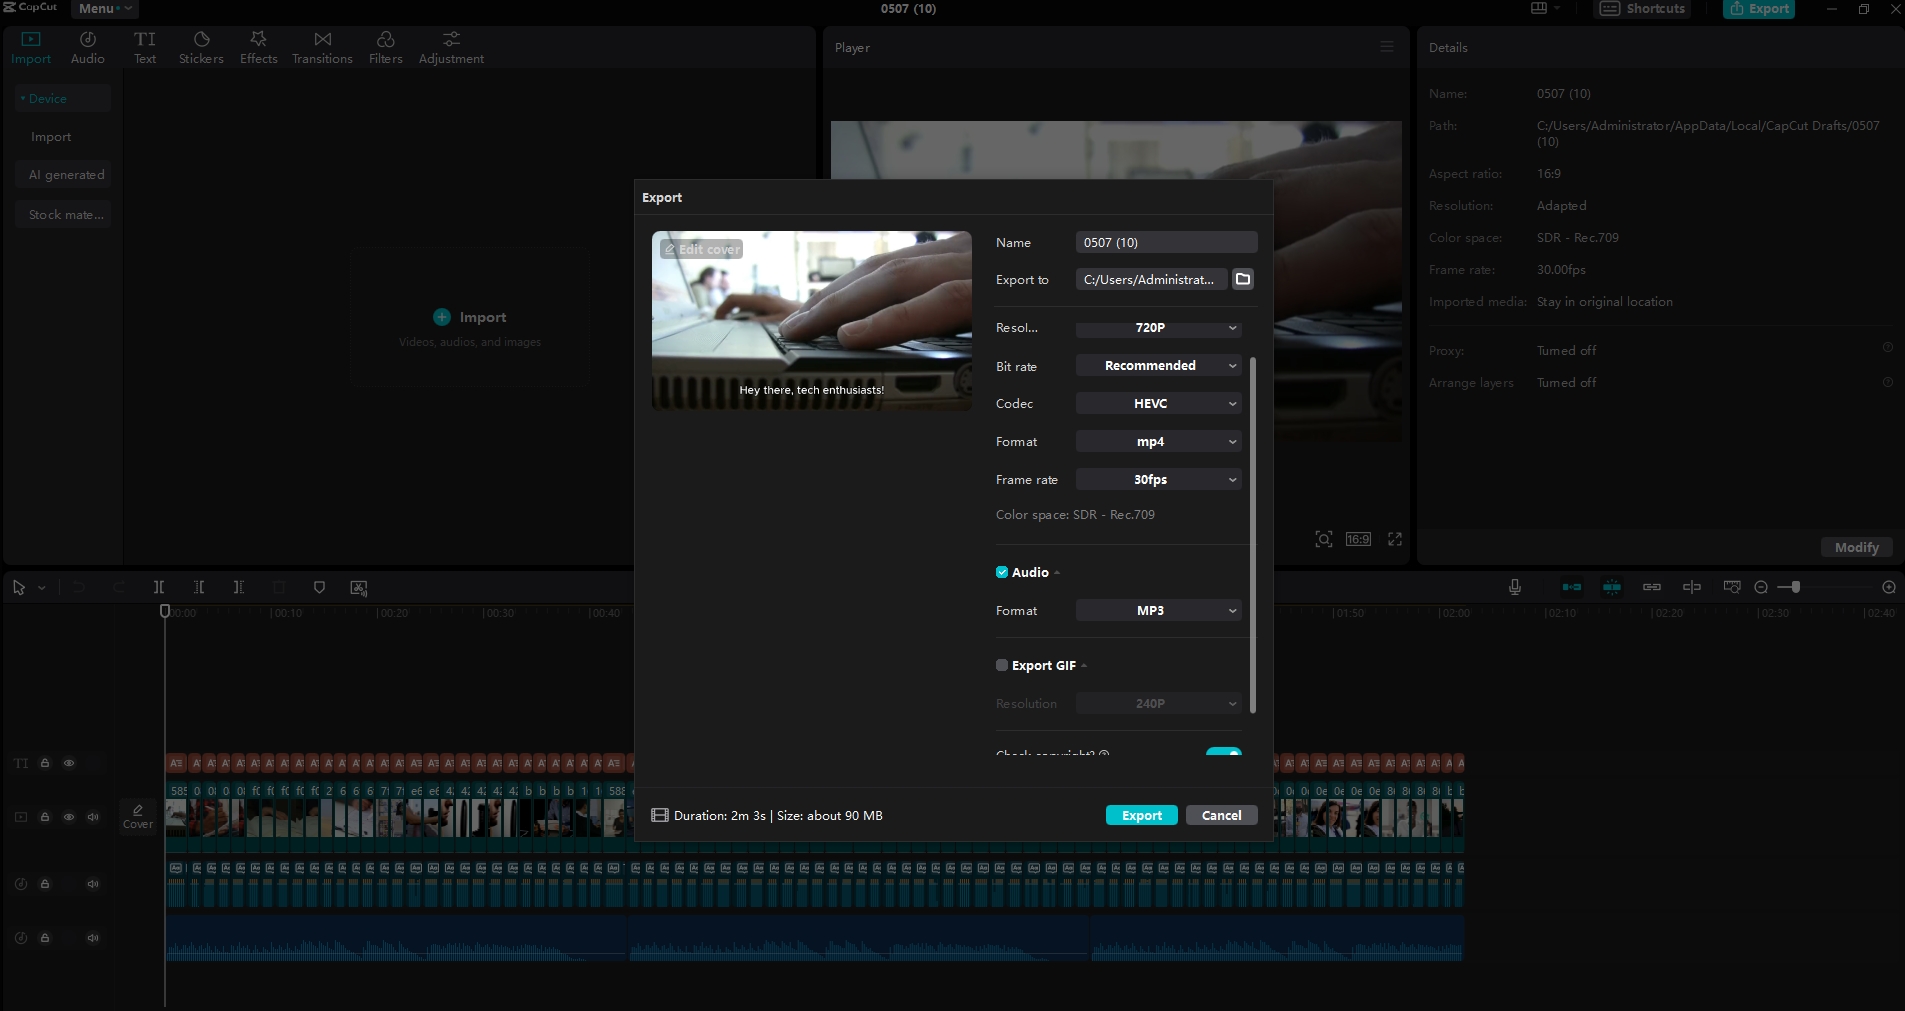Click the magnetic timeline icon above the tracks
This screenshot has height=1011, width=1905.
[x=1572, y=587]
